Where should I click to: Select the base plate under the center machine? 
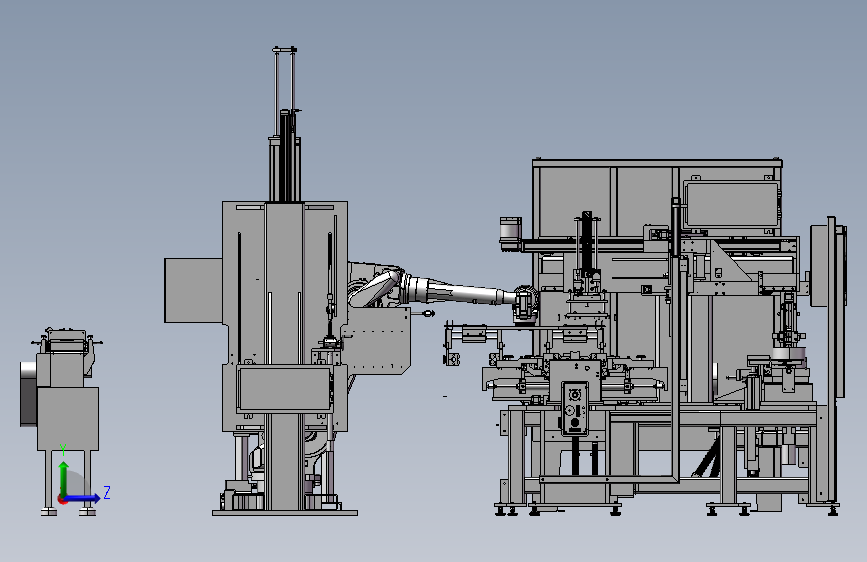285,513
